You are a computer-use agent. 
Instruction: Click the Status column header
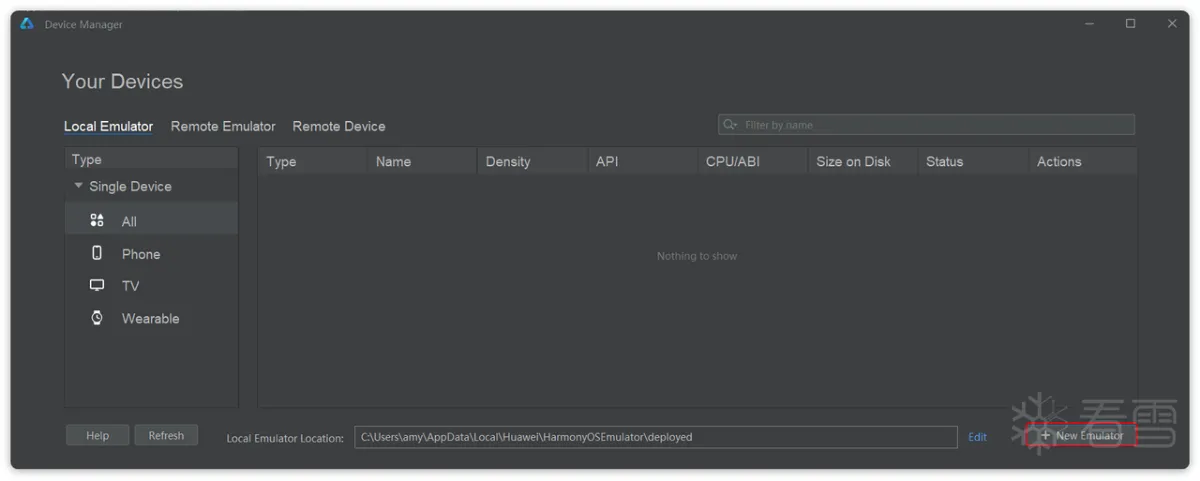click(x=972, y=161)
